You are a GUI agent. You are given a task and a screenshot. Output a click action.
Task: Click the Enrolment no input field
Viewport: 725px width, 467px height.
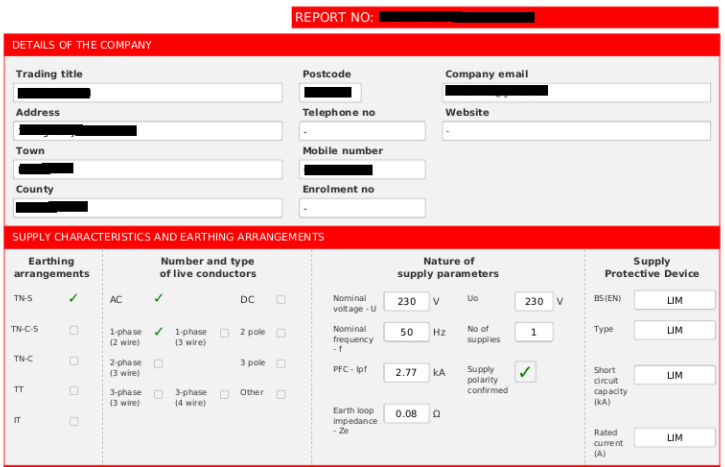click(x=362, y=208)
